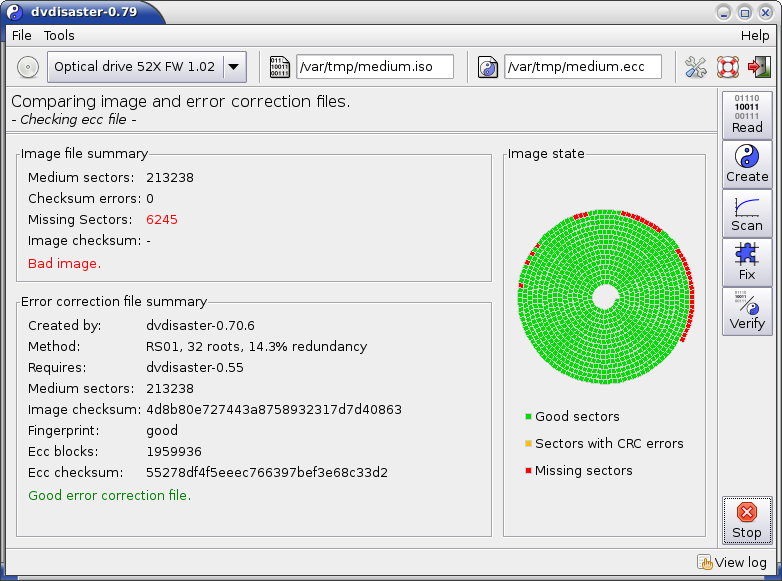This screenshot has height=581, width=782.
Task: Select the Optical drive 52X combo box
Action: [x=134, y=67]
